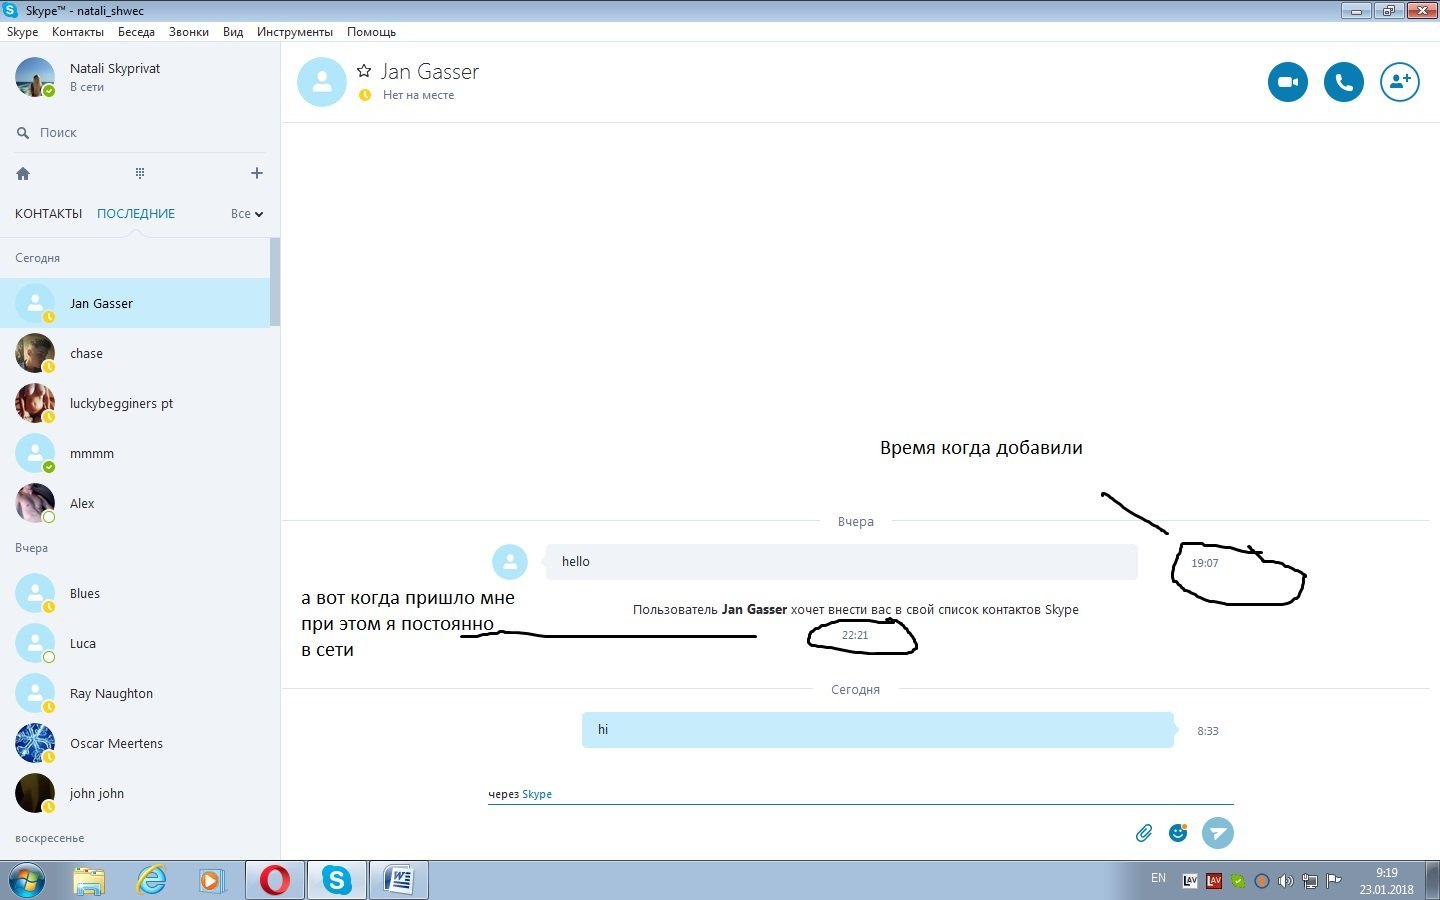Click the contact list scrollbar

pos(275,281)
